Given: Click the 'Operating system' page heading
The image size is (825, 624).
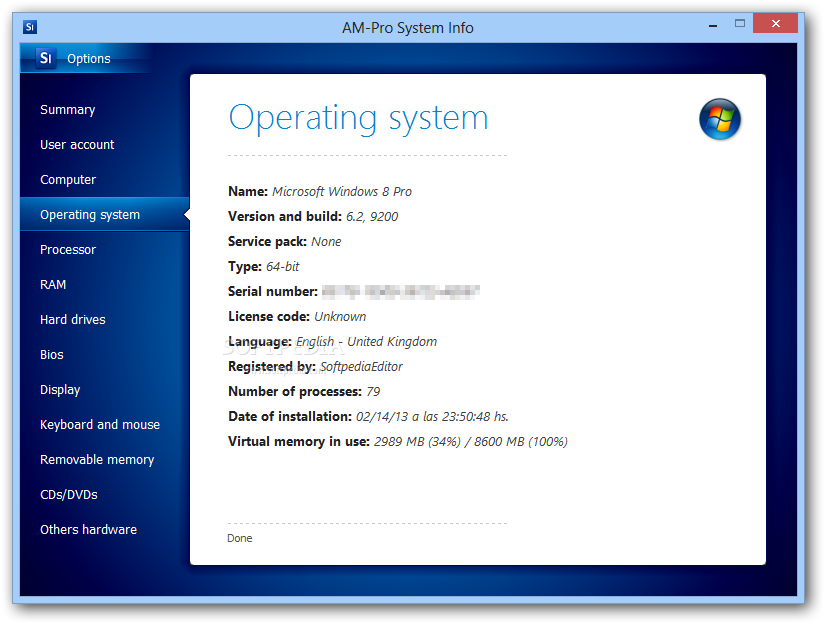Looking at the screenshot, I should (358, 118).
